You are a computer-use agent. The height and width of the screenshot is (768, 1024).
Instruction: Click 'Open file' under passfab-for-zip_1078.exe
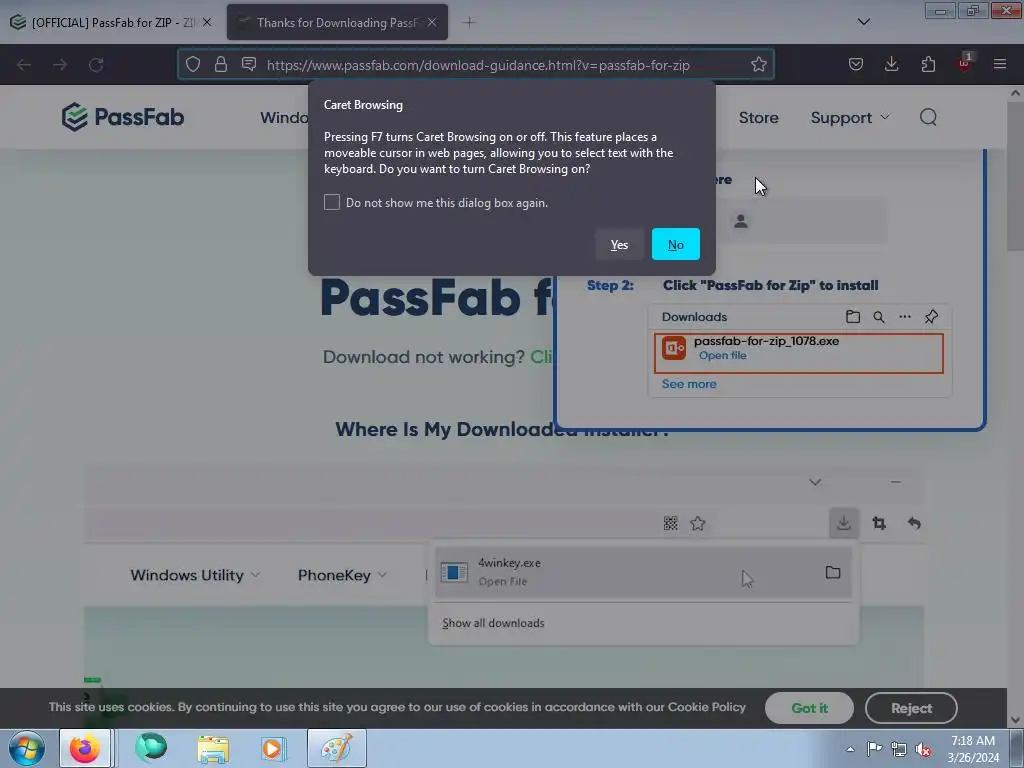(x=722, y=355)
